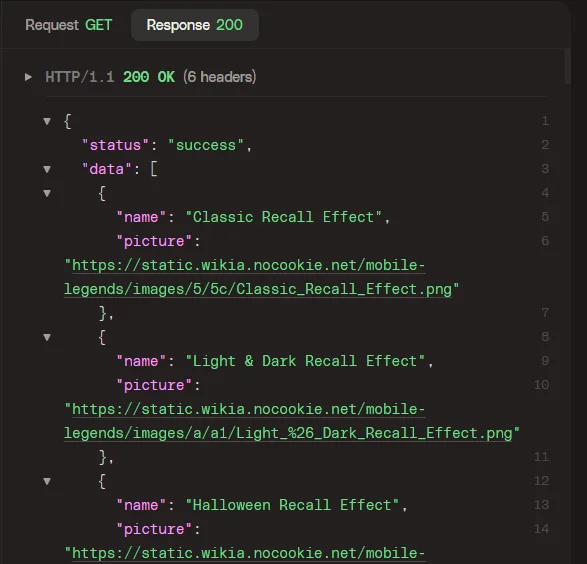Expand the HTTP/1.1 200 OK headers
The image size is (587, 564).
click(x=28, y=77)
